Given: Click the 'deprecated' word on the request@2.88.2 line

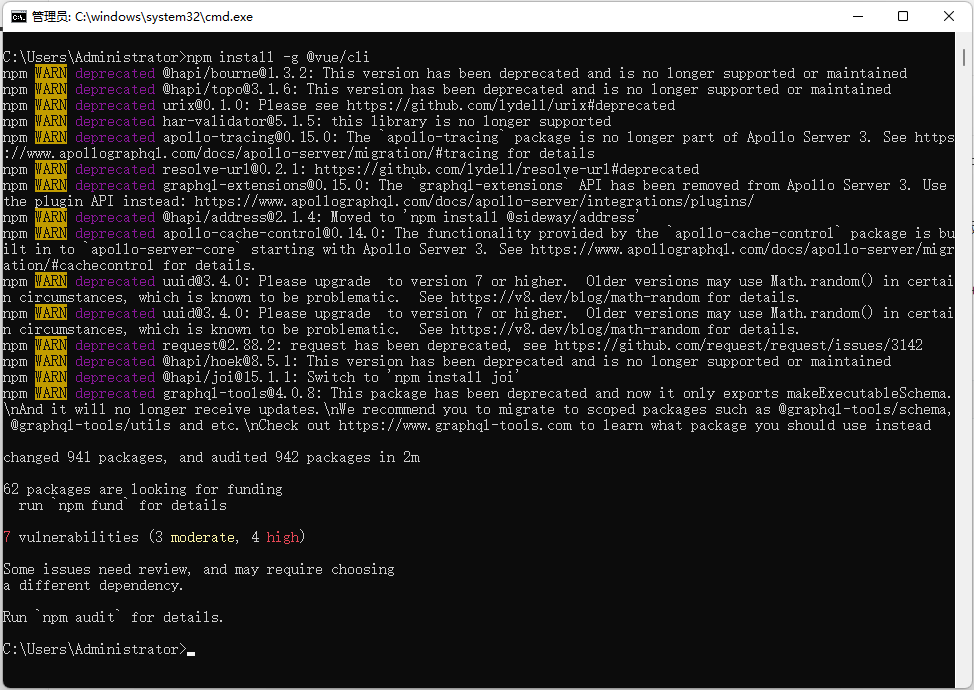Looking at the screenshot, I should click(x=115, y=345).
